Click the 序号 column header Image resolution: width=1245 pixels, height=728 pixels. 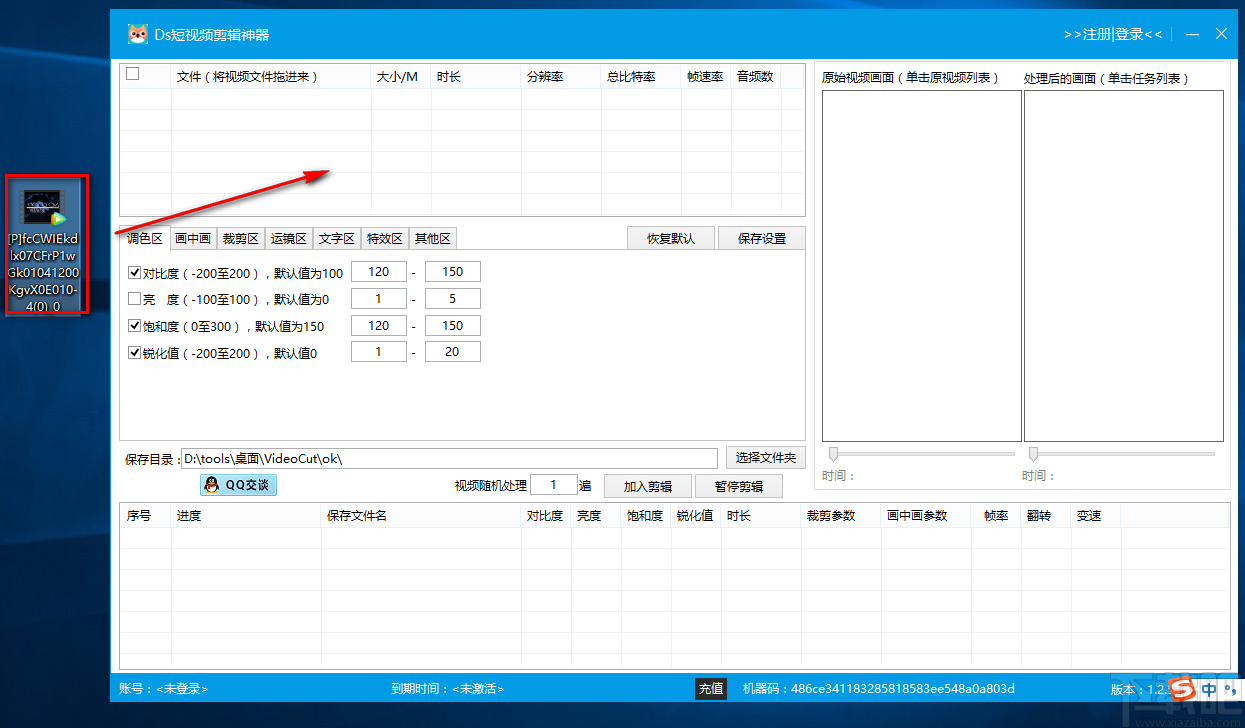click(x=146, y=516)
